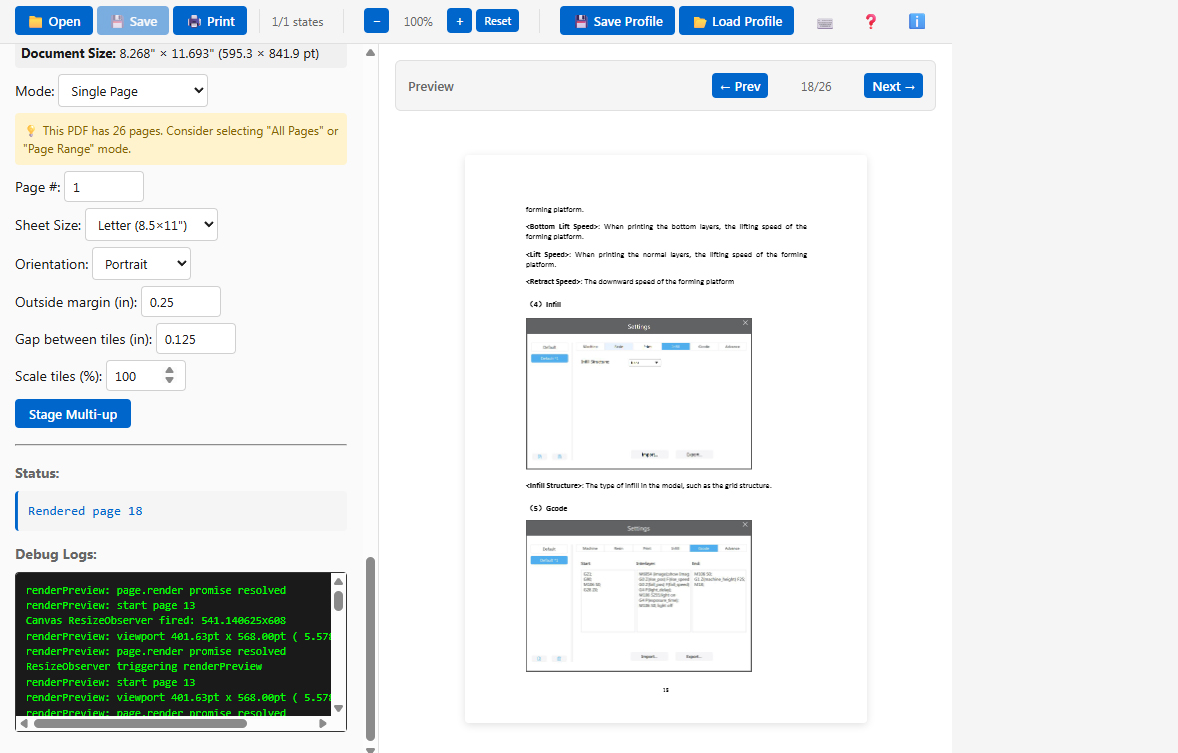Open the Orientation dropdown

[141, 264]
